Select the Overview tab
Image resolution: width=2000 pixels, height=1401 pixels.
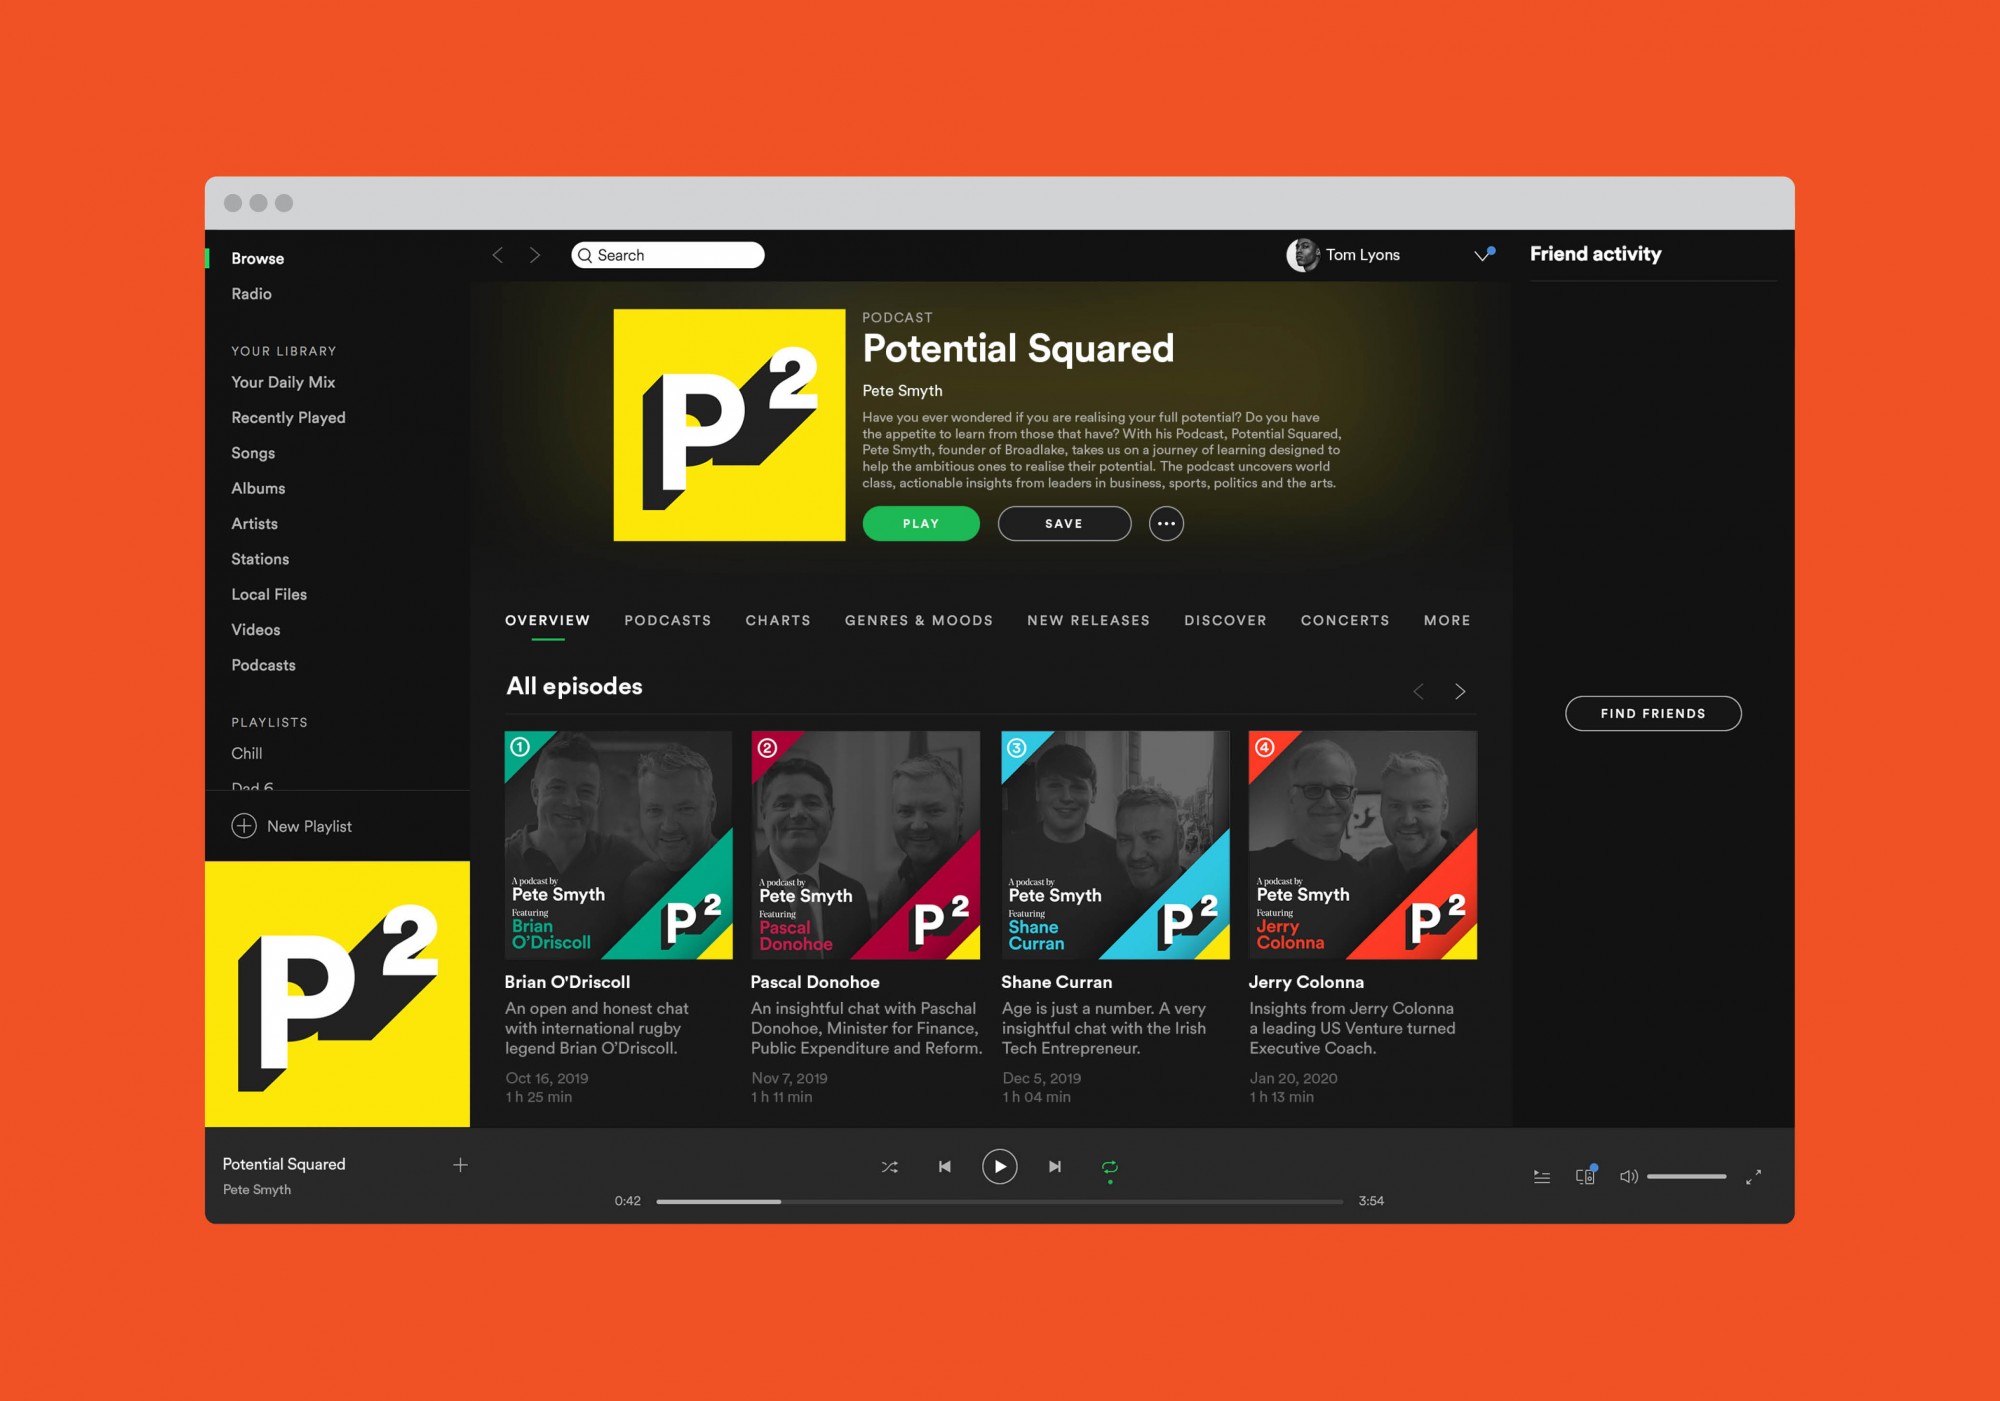tap(547, 621)
